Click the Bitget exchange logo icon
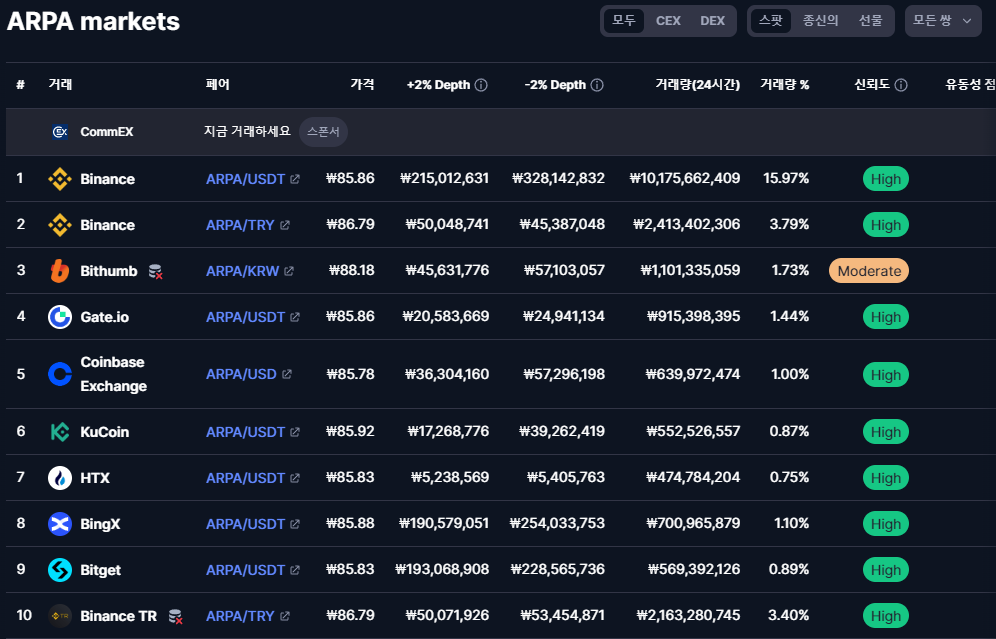This screenshot has width=996, height=639. pos(60,570)
